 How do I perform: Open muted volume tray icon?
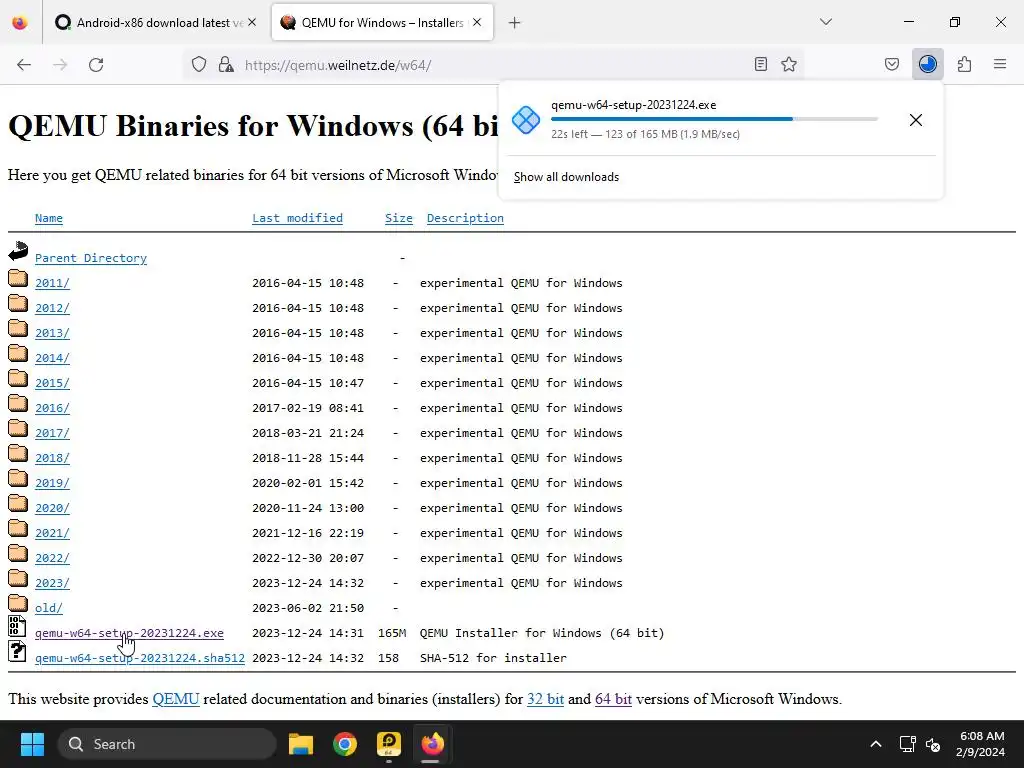click(933, 744)
